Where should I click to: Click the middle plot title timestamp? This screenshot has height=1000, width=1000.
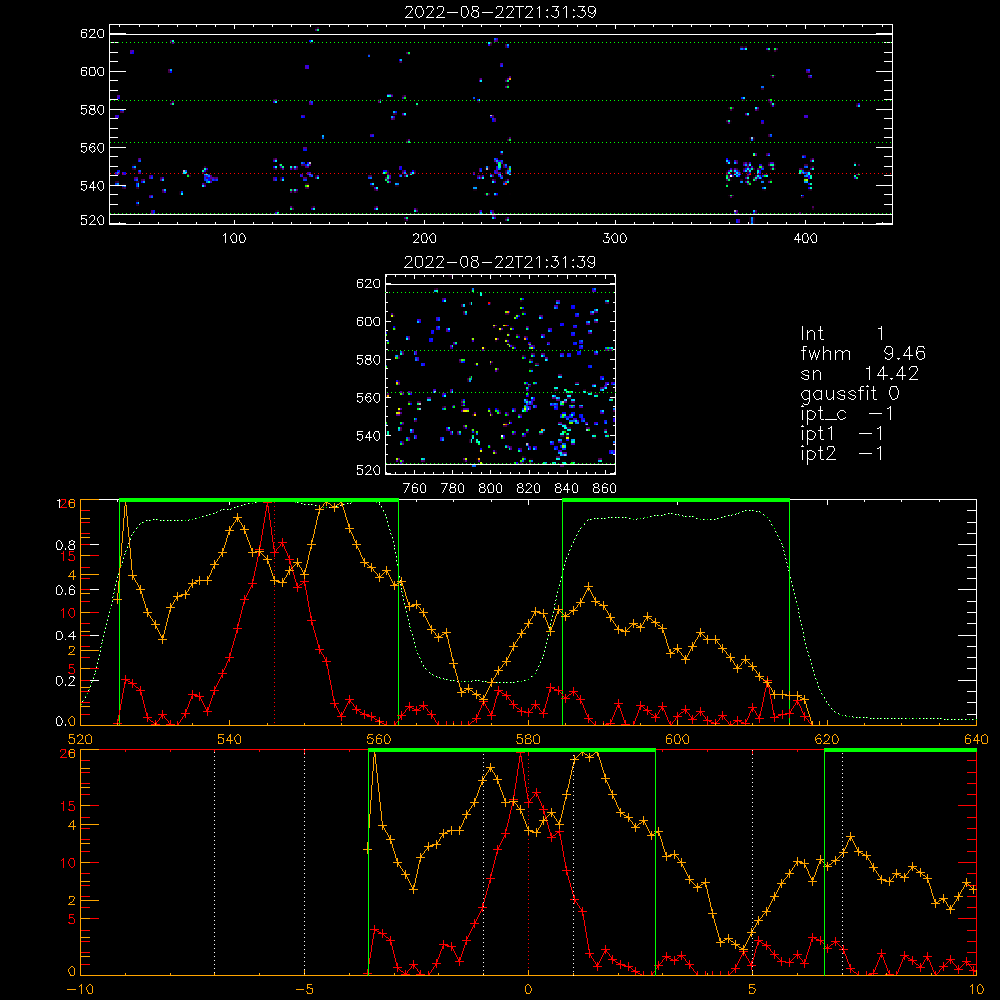500,262
